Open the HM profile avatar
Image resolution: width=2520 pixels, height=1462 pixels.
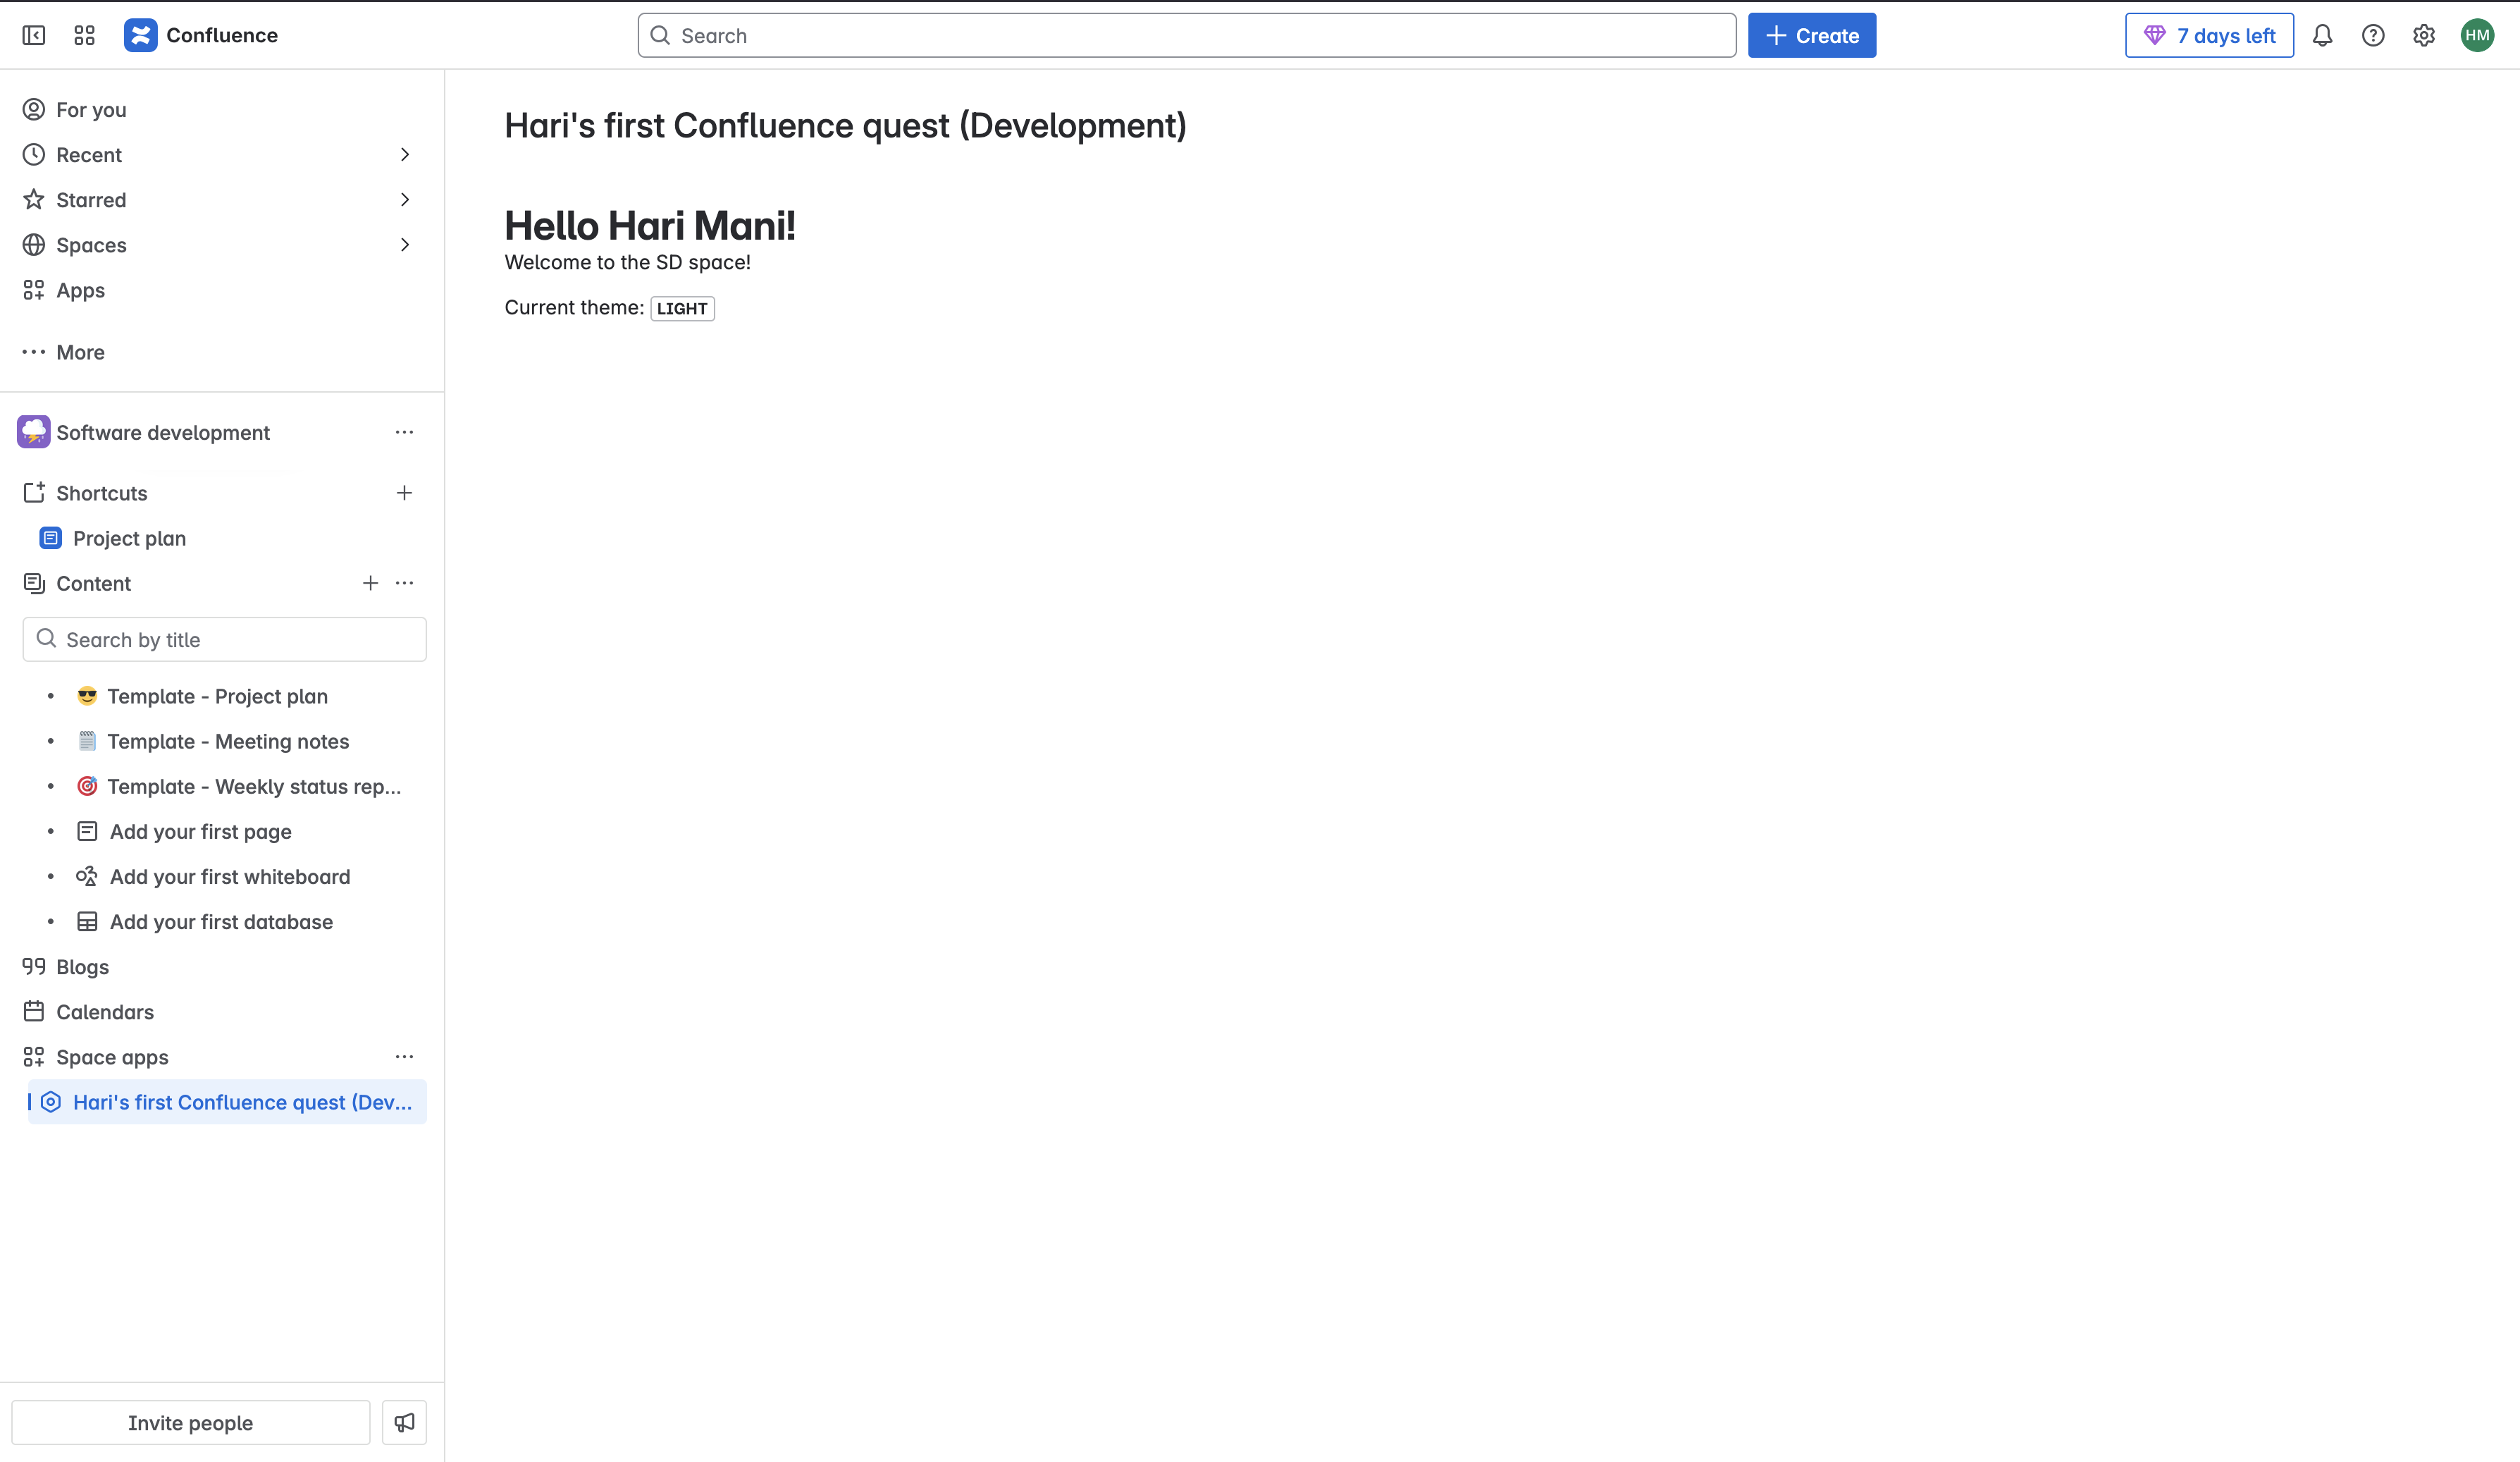point(2477,36)
